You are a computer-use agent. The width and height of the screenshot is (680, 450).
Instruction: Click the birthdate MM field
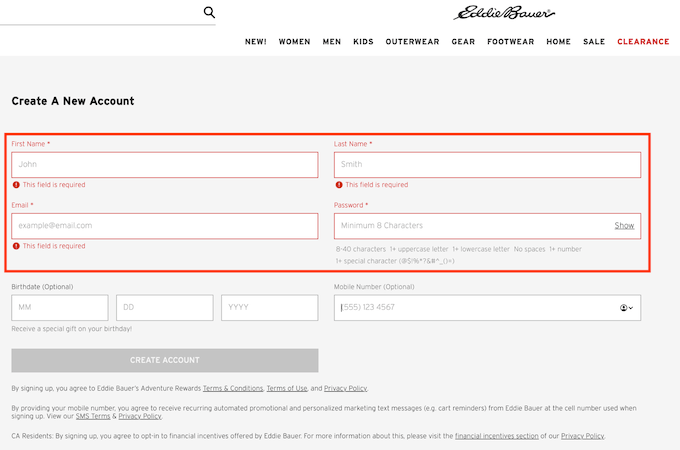pos(60,308)
